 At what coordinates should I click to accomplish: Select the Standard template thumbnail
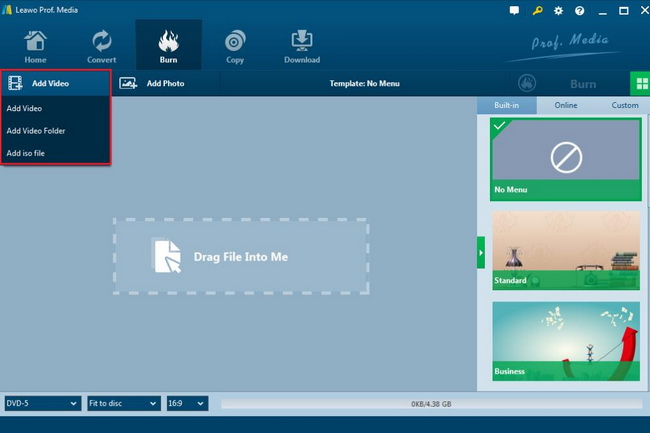tap(566, 250)
